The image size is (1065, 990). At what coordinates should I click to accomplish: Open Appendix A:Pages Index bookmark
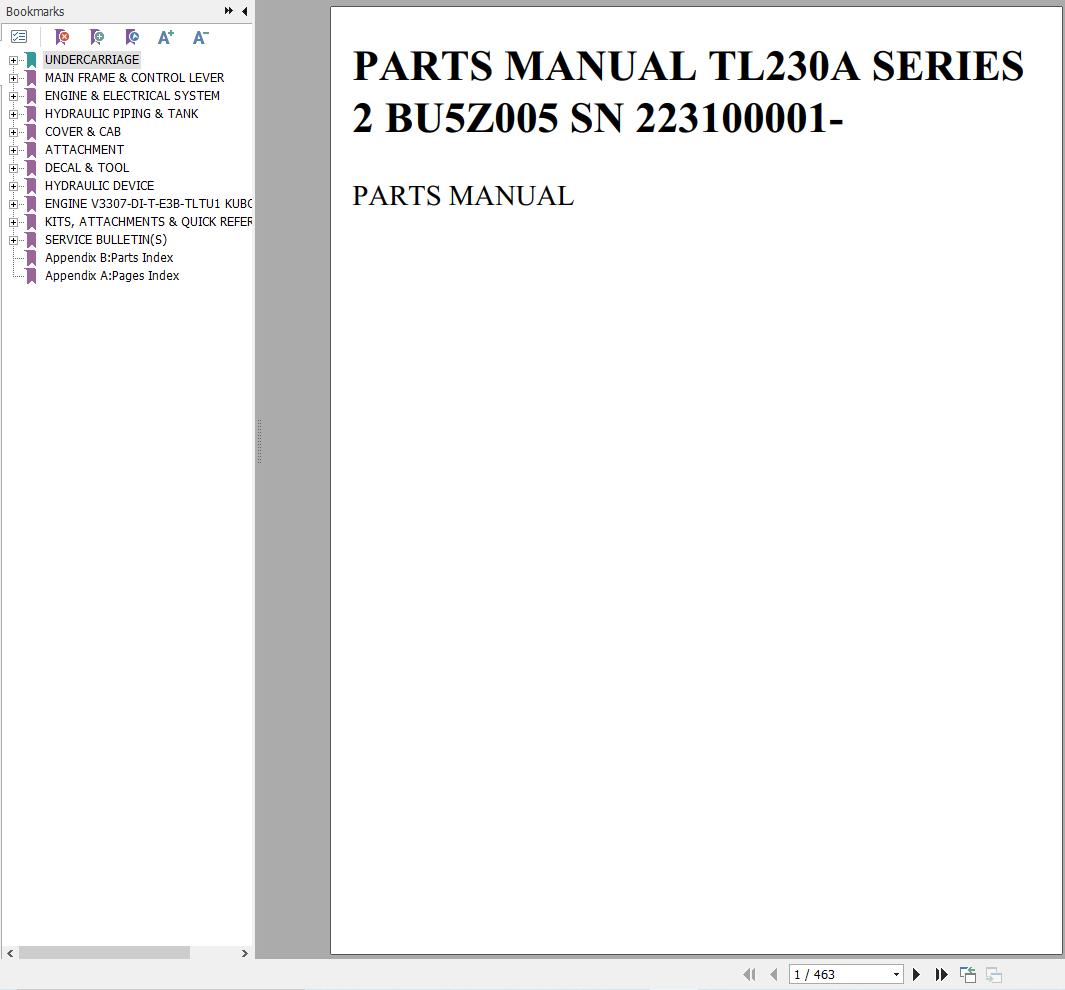click(112, 276)
